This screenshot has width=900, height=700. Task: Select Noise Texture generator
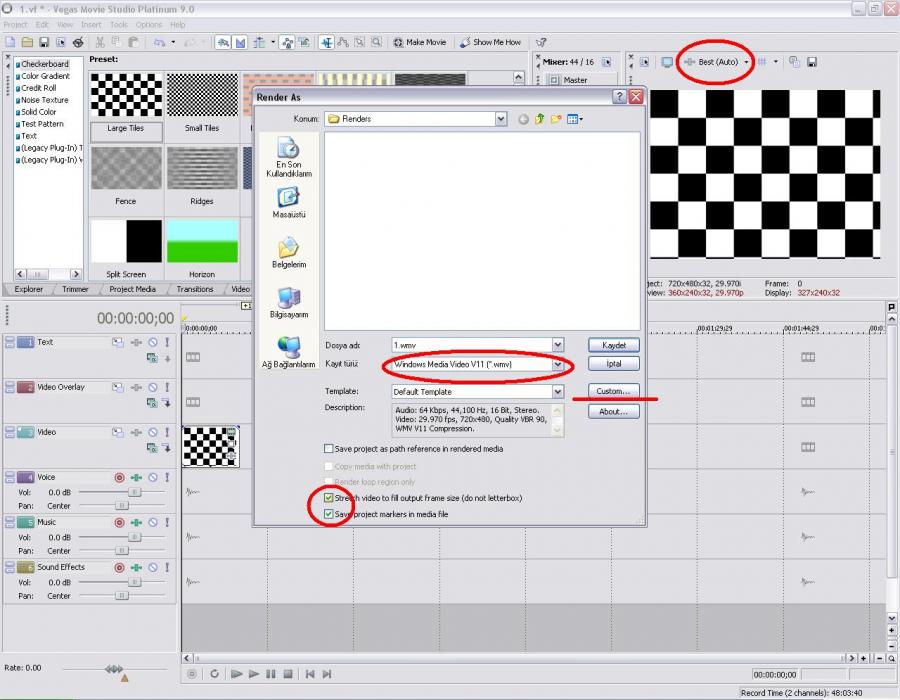point(45,100)
